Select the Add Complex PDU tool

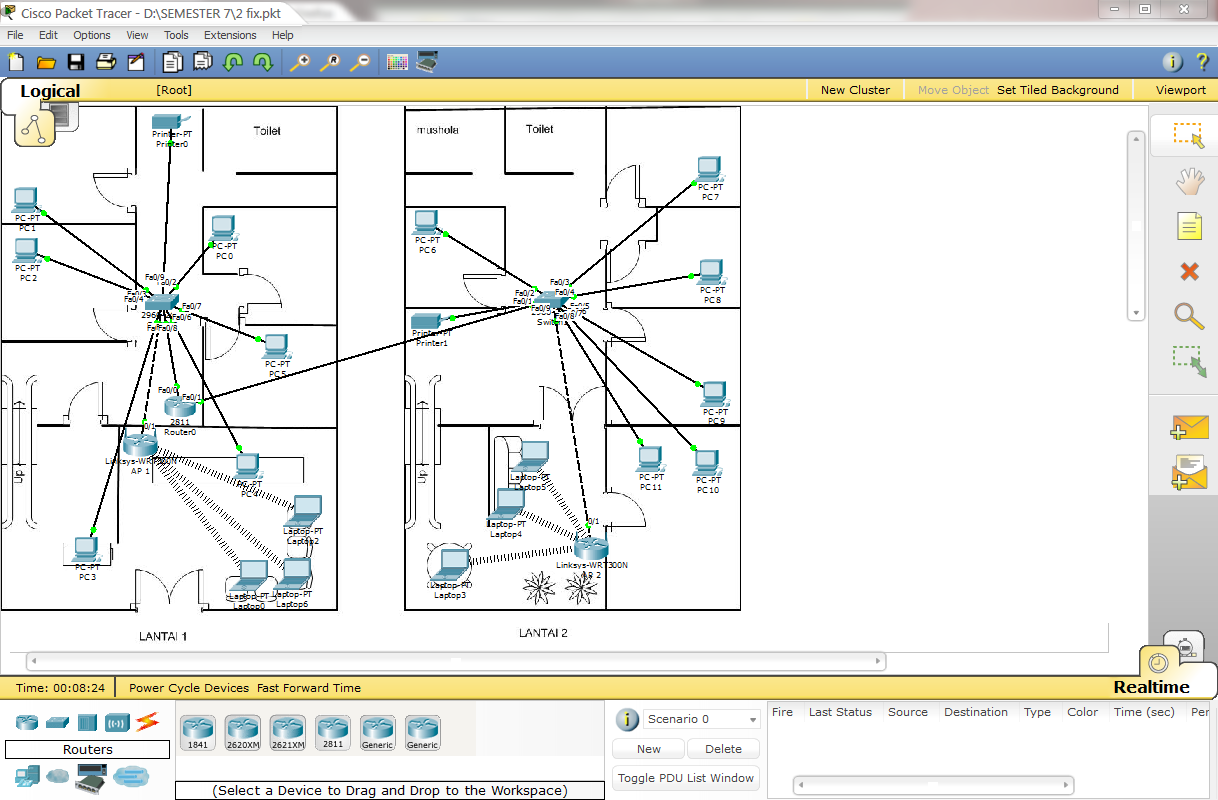tap(1188, 472)
